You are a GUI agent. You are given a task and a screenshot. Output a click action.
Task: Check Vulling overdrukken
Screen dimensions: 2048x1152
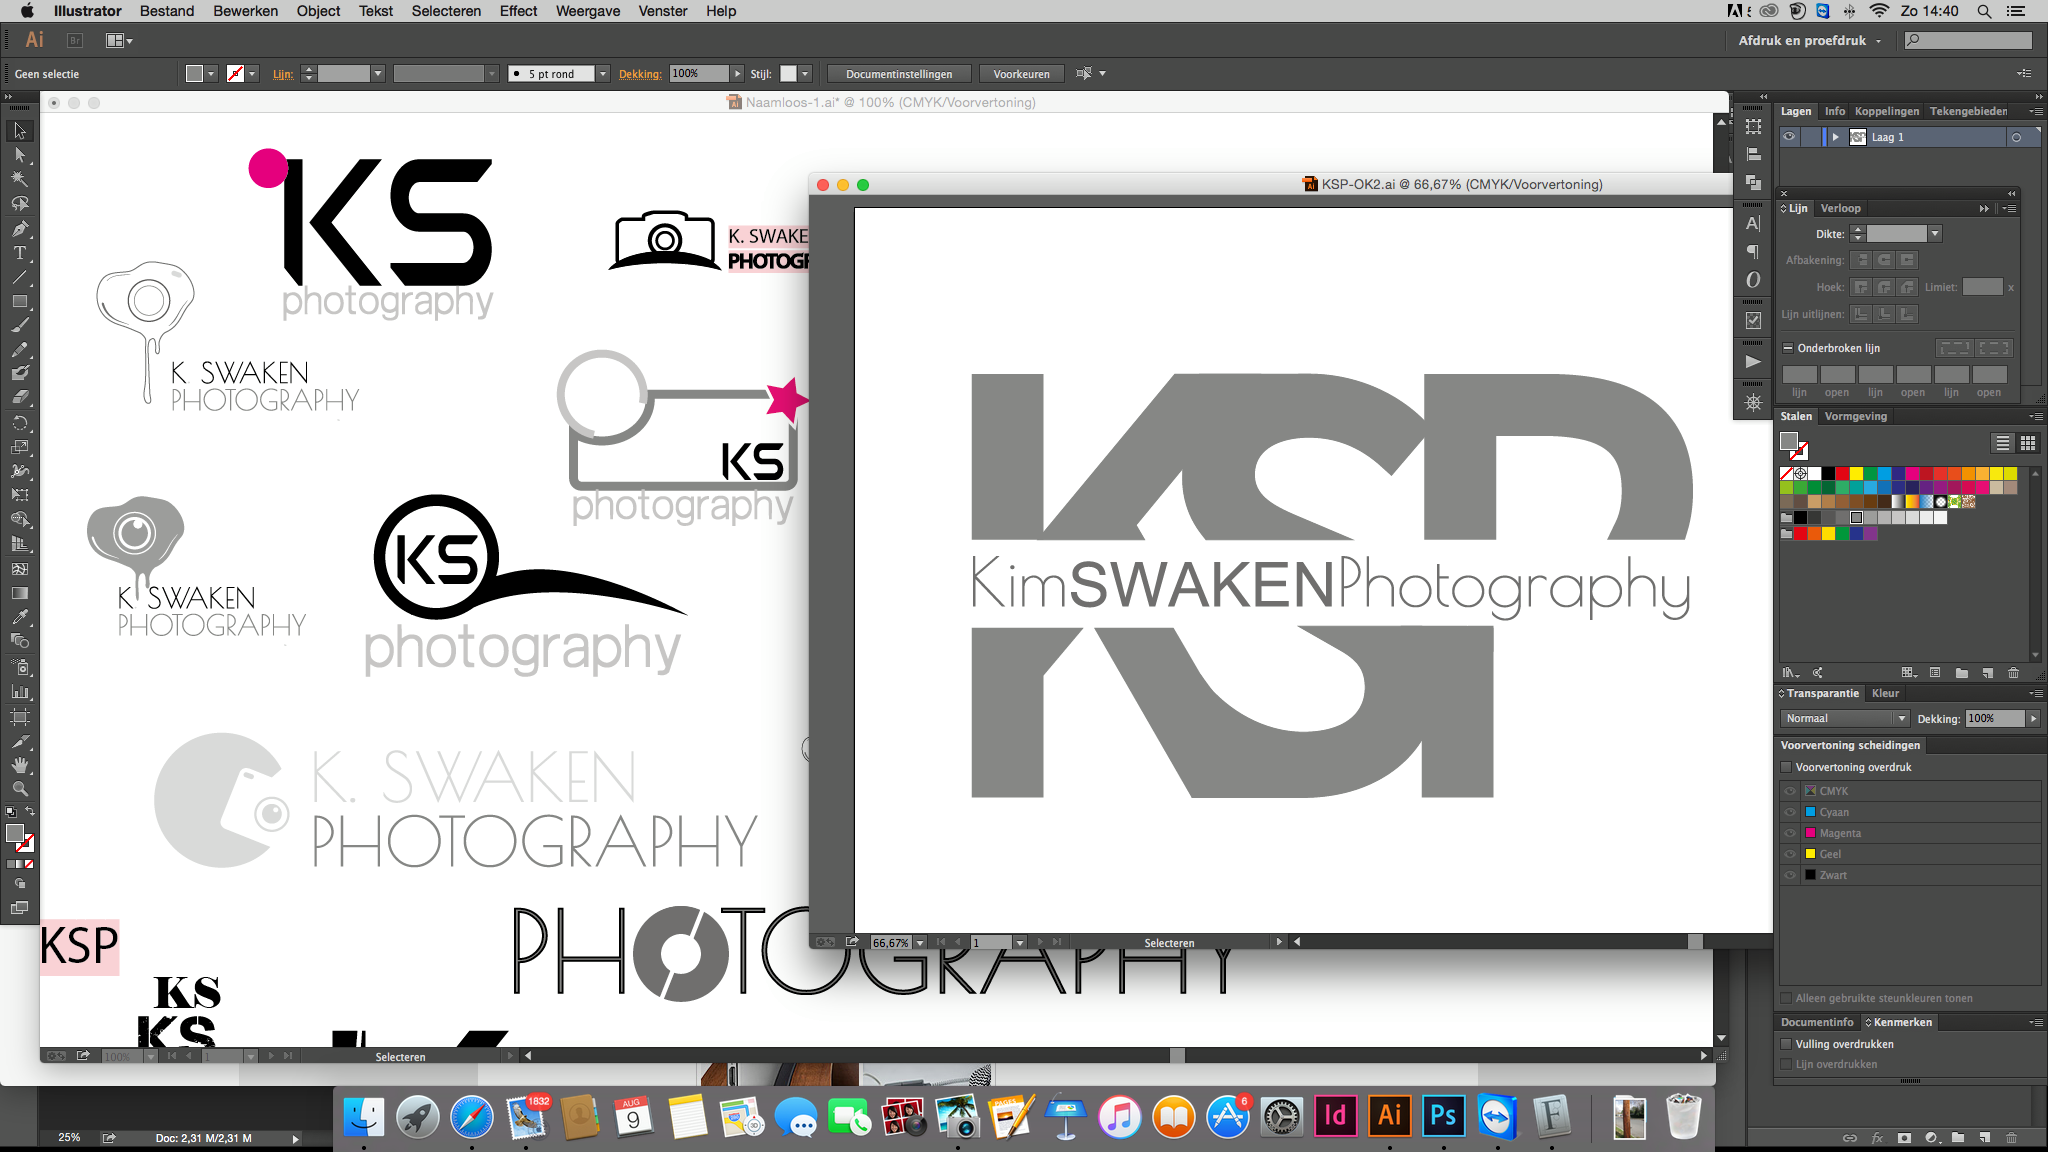1786,1044
